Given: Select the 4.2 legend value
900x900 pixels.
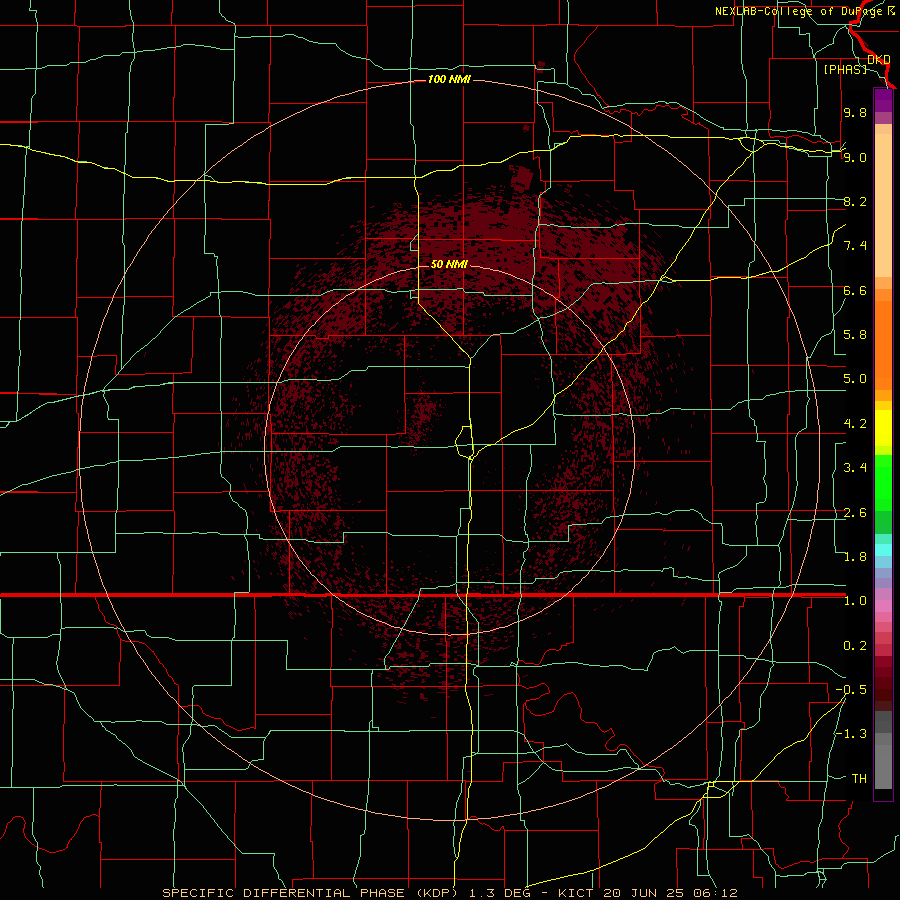Looking at the screenshot, I should pos(855,424).
